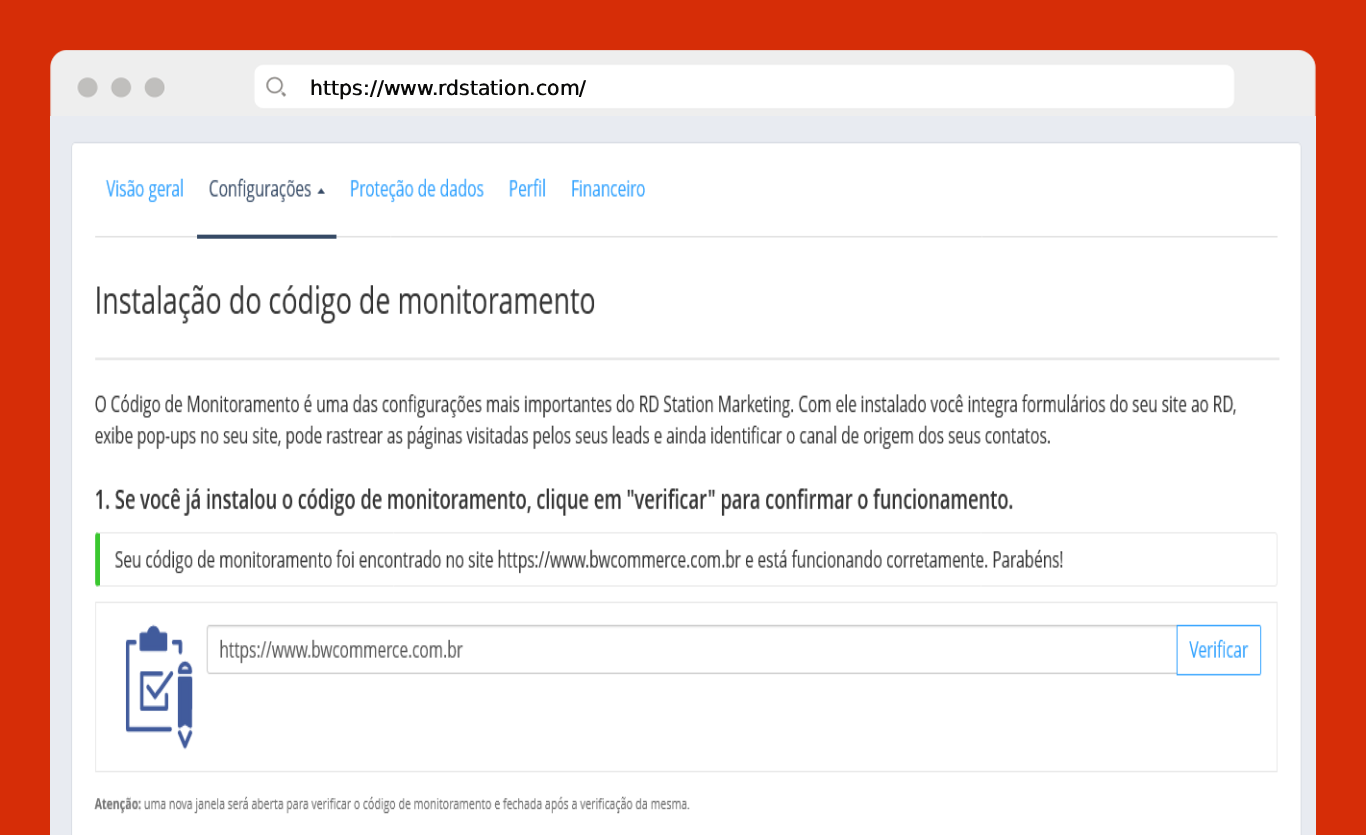The image size is (1366, 835).
Task: Click the step 1 verification instruction heading
Action: [553, 500]
